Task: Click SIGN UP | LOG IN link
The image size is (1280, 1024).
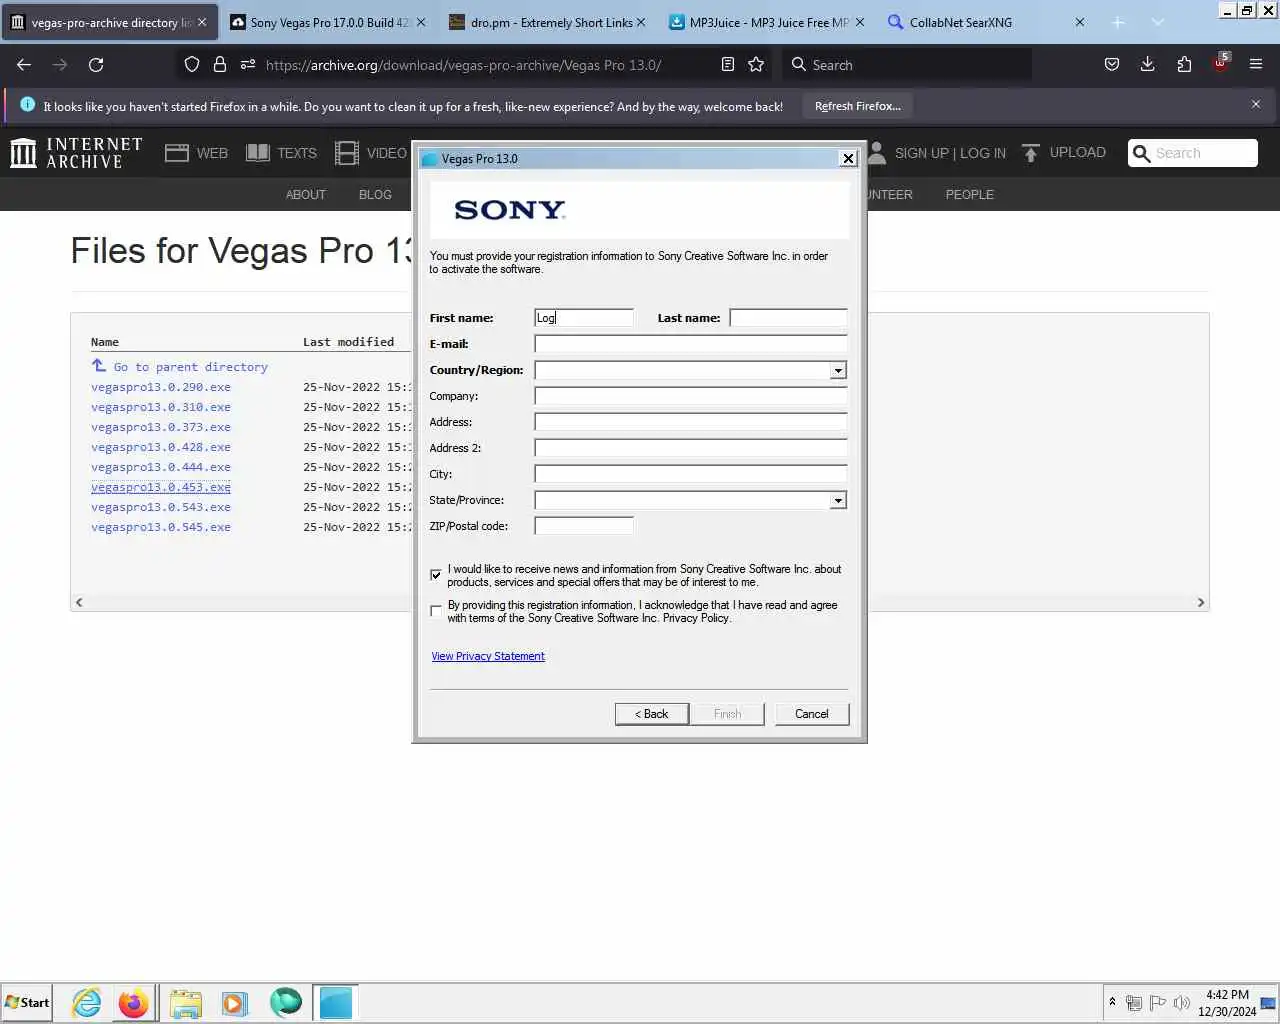Action: (x=950, y=153)
